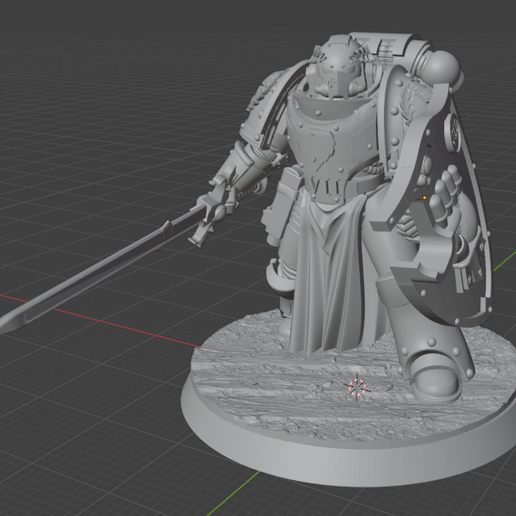Click the 3D cursor crosshair on the base
This screenshot has height=516, width=516.
pyautogui.click(x=357, y=387)
